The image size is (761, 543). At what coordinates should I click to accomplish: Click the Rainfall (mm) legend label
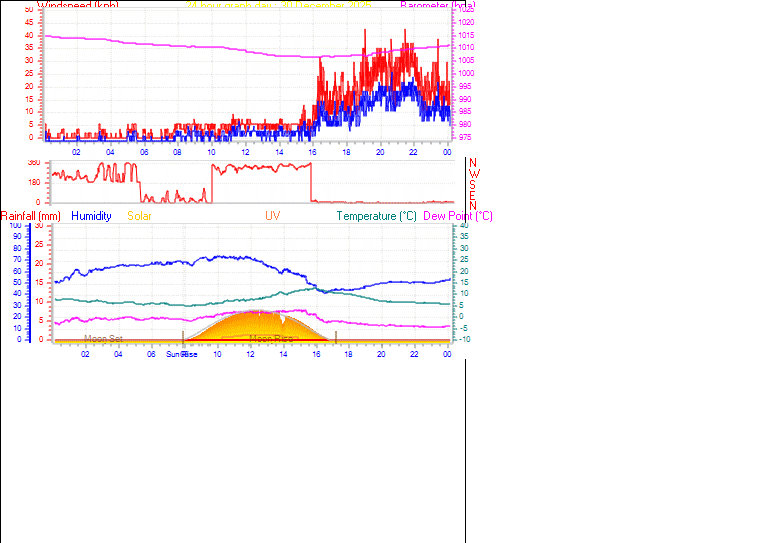pyautogui.click(x=31, y=216)
